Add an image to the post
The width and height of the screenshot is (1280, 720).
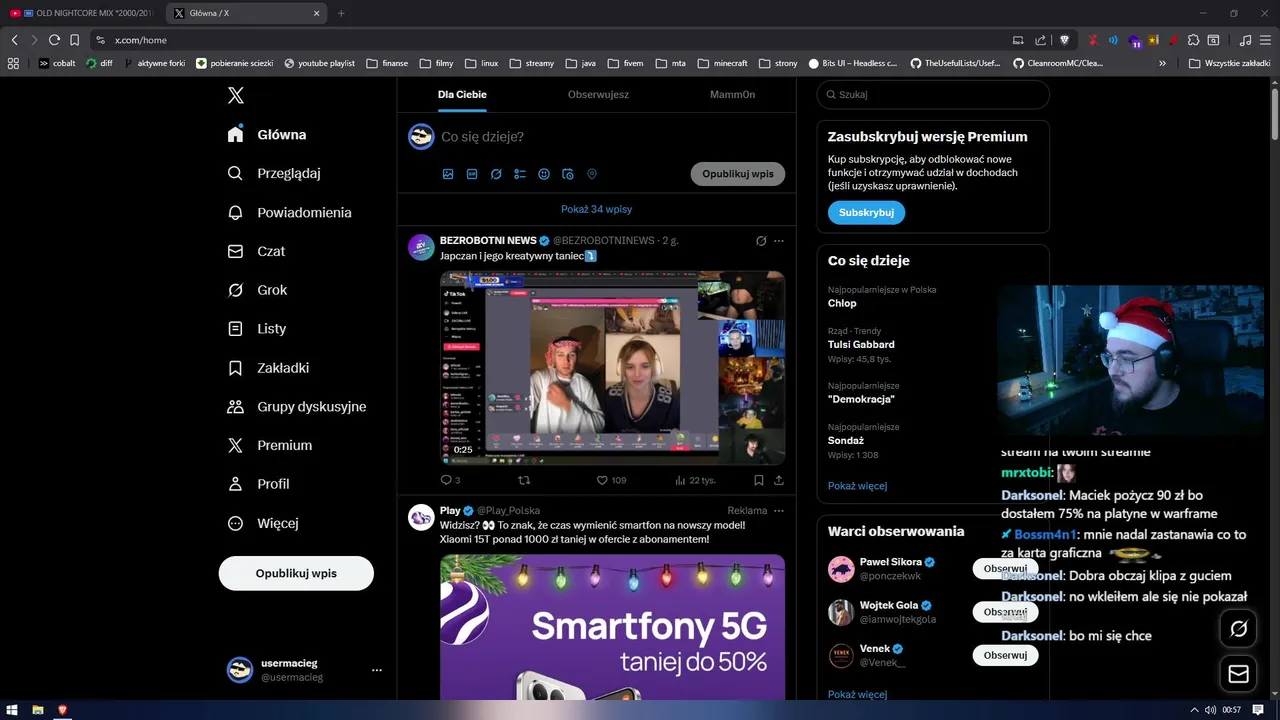448,174
